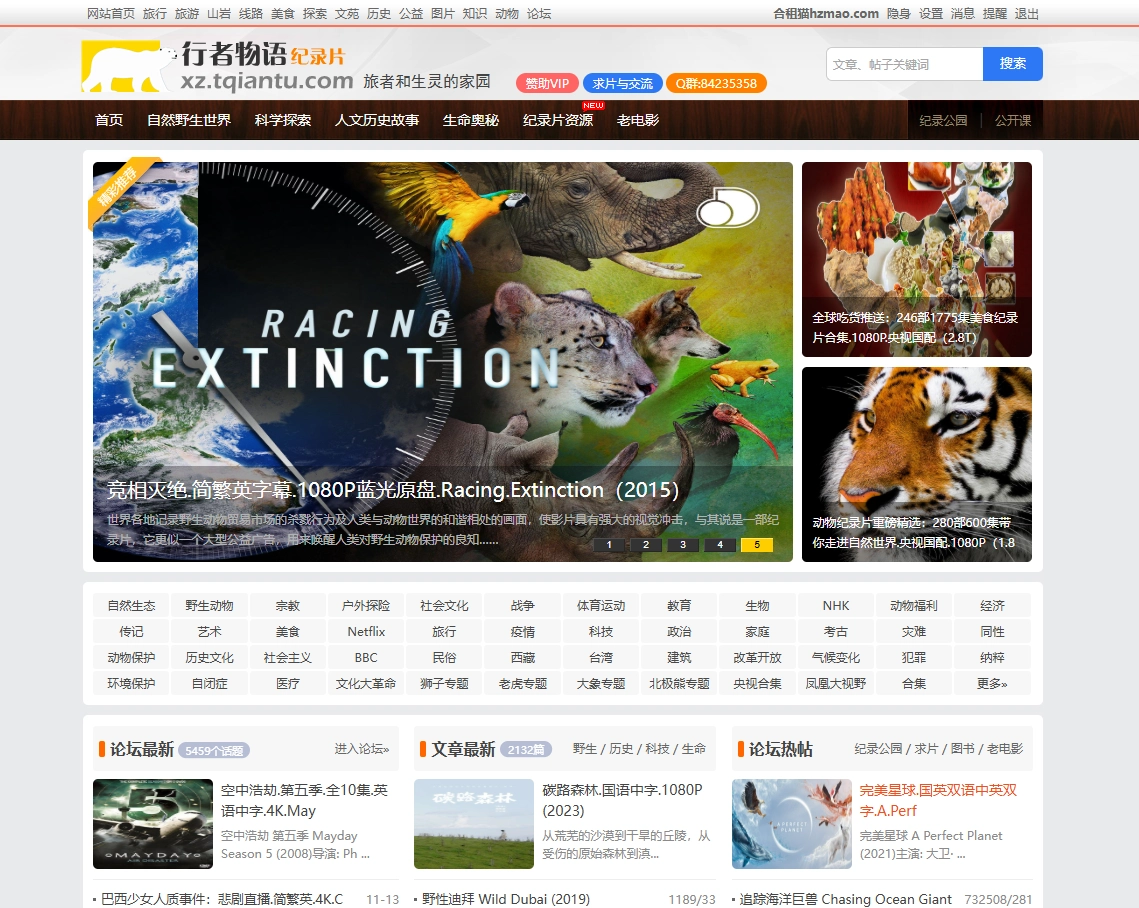This screenshot has height=908, width=1139.
Task: Click 退出 in the top bar
Action: (x=1026, y=14)
